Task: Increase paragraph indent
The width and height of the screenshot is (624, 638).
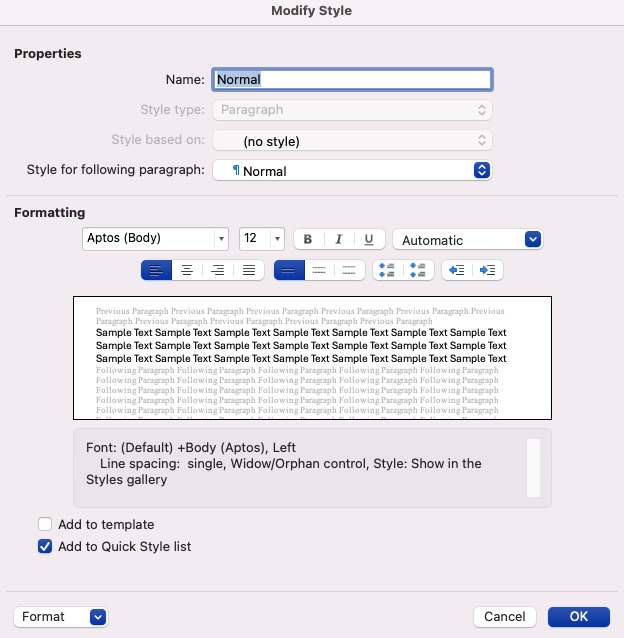Action: (x=488, y=270)
